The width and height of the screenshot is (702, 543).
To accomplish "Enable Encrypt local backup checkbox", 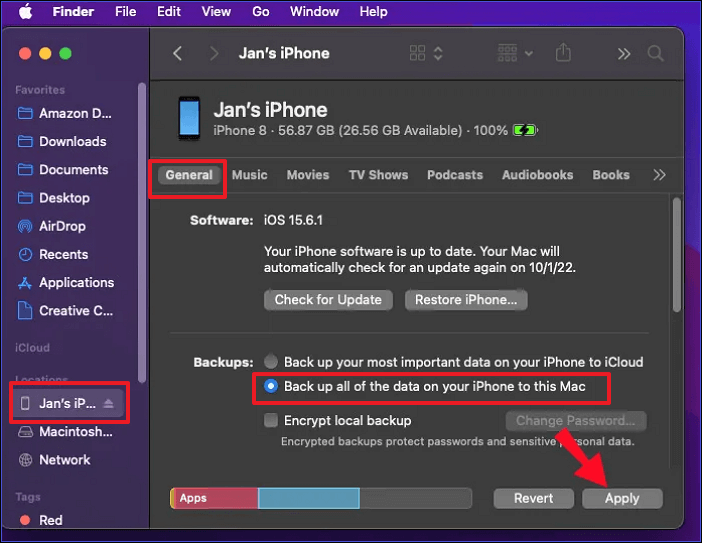I will click(x=271, y=420).
